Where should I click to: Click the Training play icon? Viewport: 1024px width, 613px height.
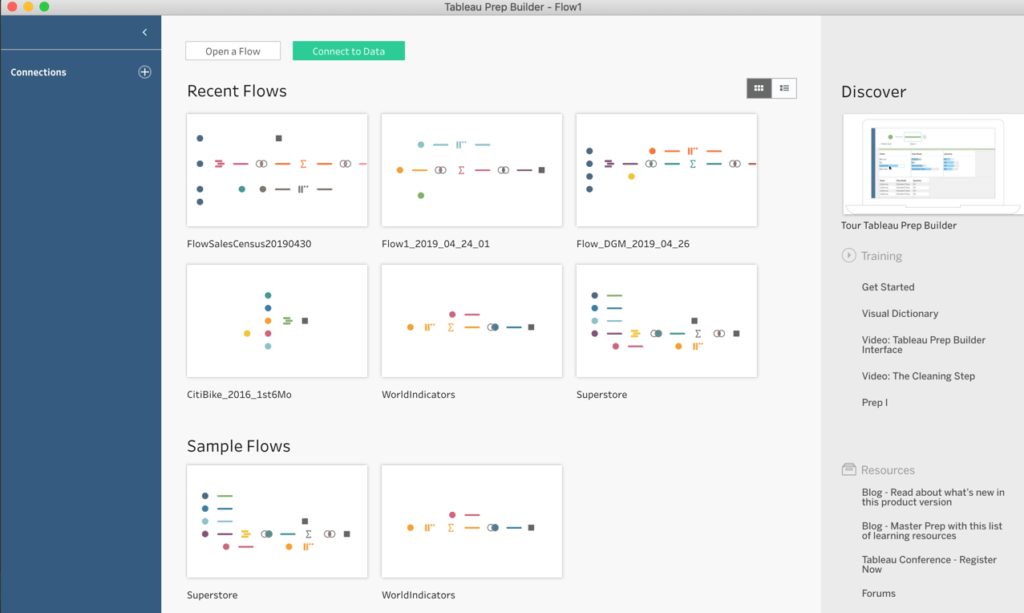pyautogui.click(x=848, y=255)
